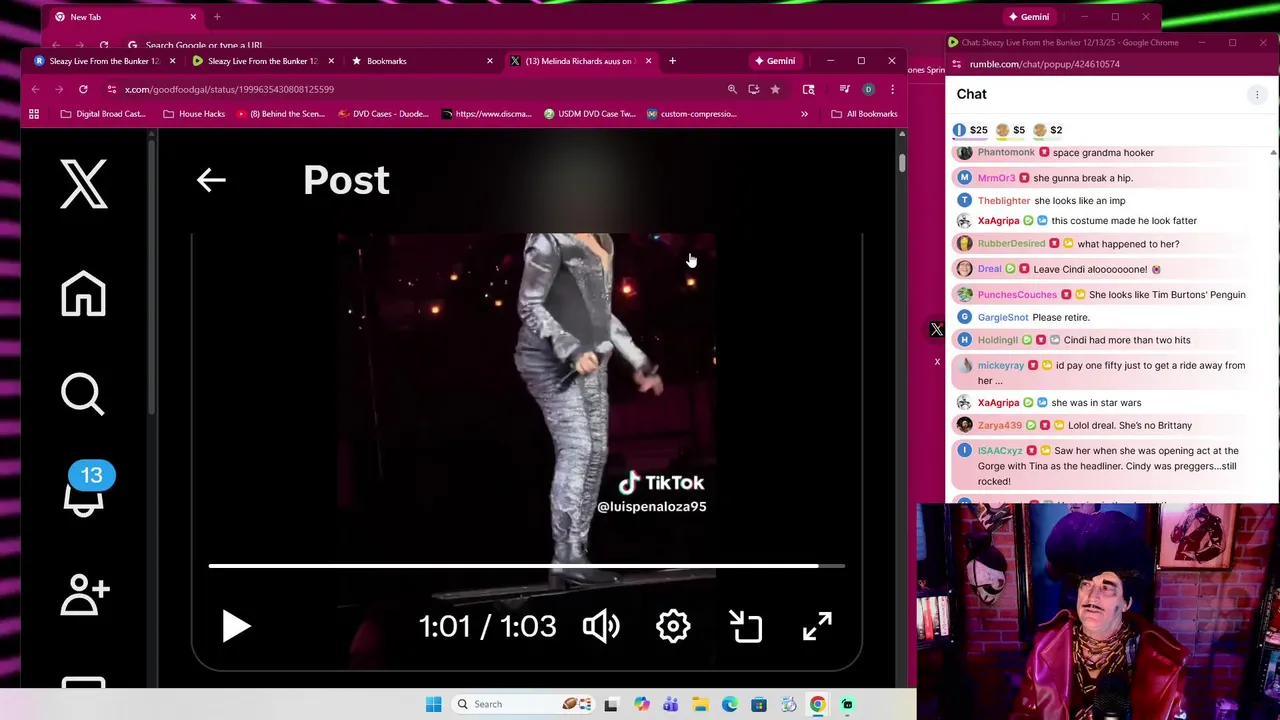The image size is (1280, 720).
Task: Open File Explorer from the taskbar
Action: (700, 704)
